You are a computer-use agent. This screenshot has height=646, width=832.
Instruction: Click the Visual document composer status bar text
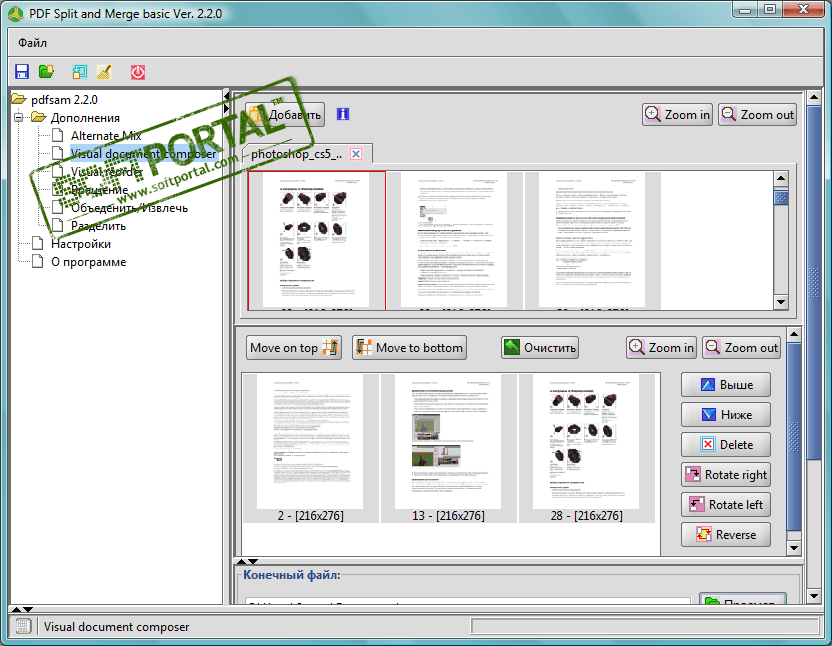pyautogui.click(x=116, y=627)
